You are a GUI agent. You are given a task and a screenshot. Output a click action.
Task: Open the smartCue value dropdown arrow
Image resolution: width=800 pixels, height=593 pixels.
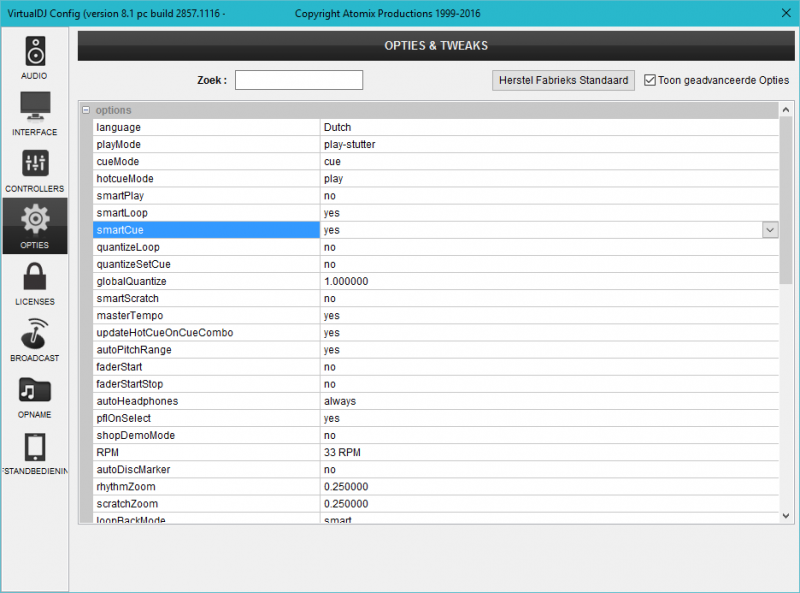tap(770, 230)
